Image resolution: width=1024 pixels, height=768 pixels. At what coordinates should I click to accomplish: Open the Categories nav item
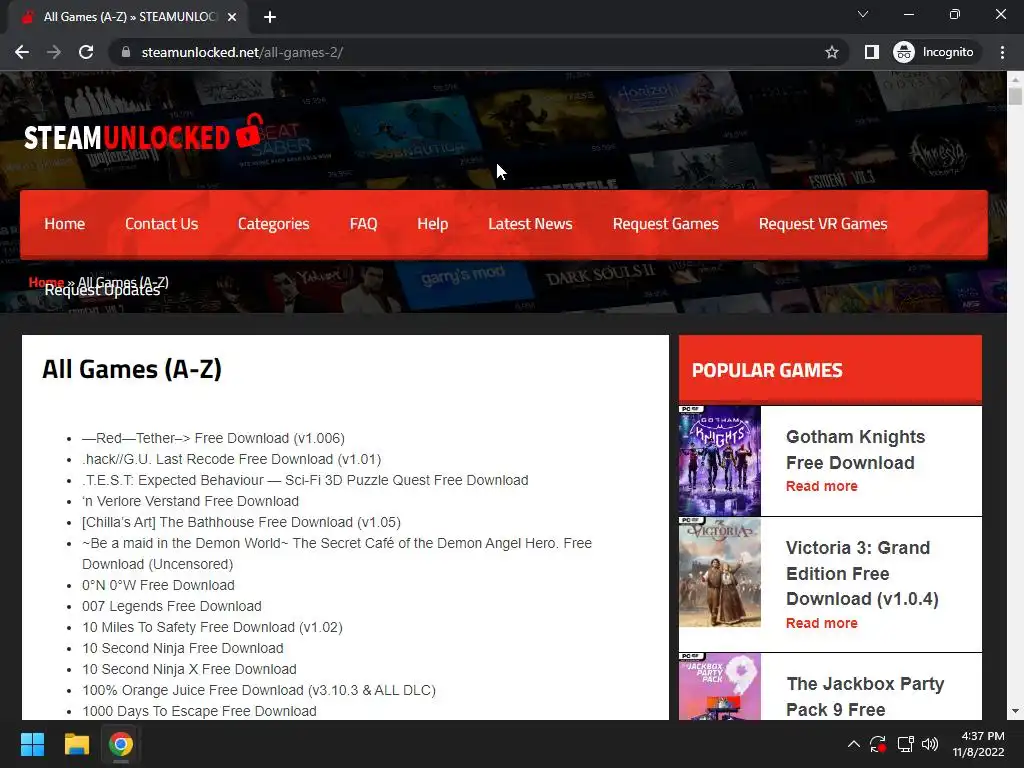pos(274,224)
